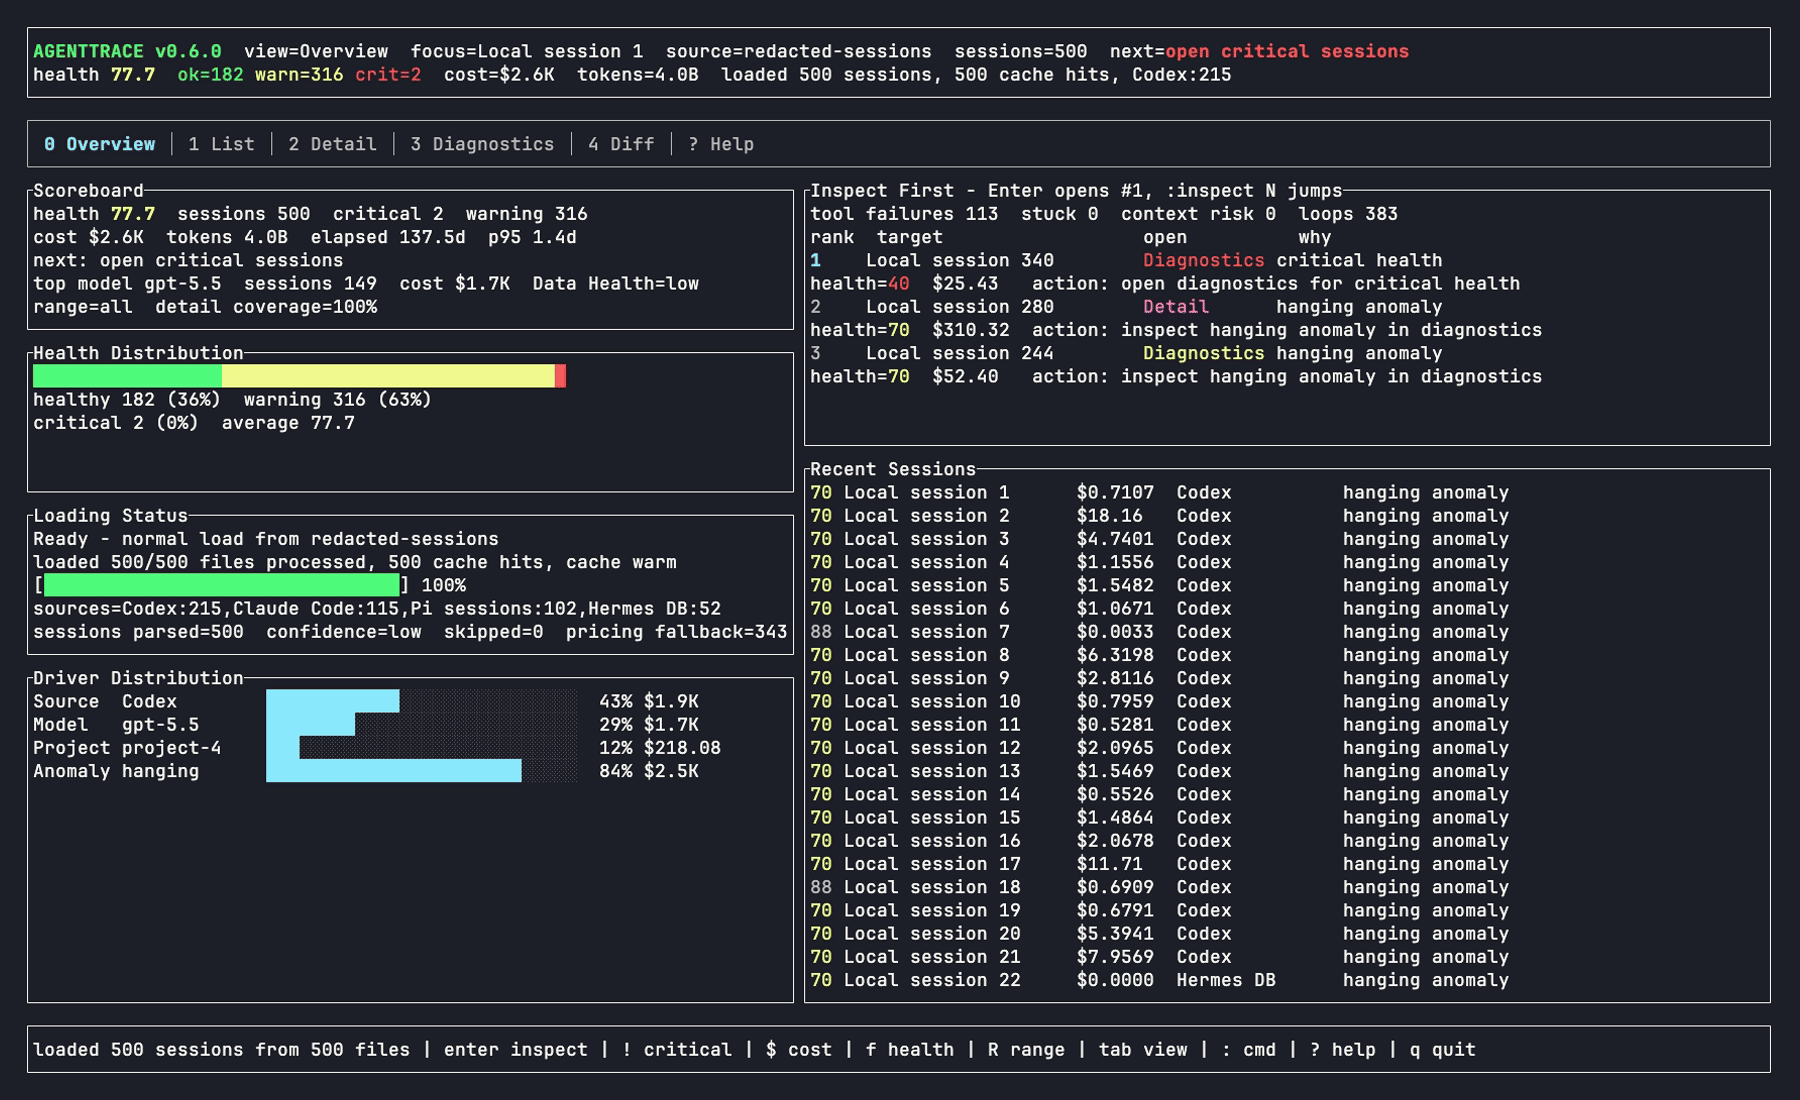Click the red critical segment of health bar
The height and width of the screenshot is (1100, 1800).
coord(561,376)
